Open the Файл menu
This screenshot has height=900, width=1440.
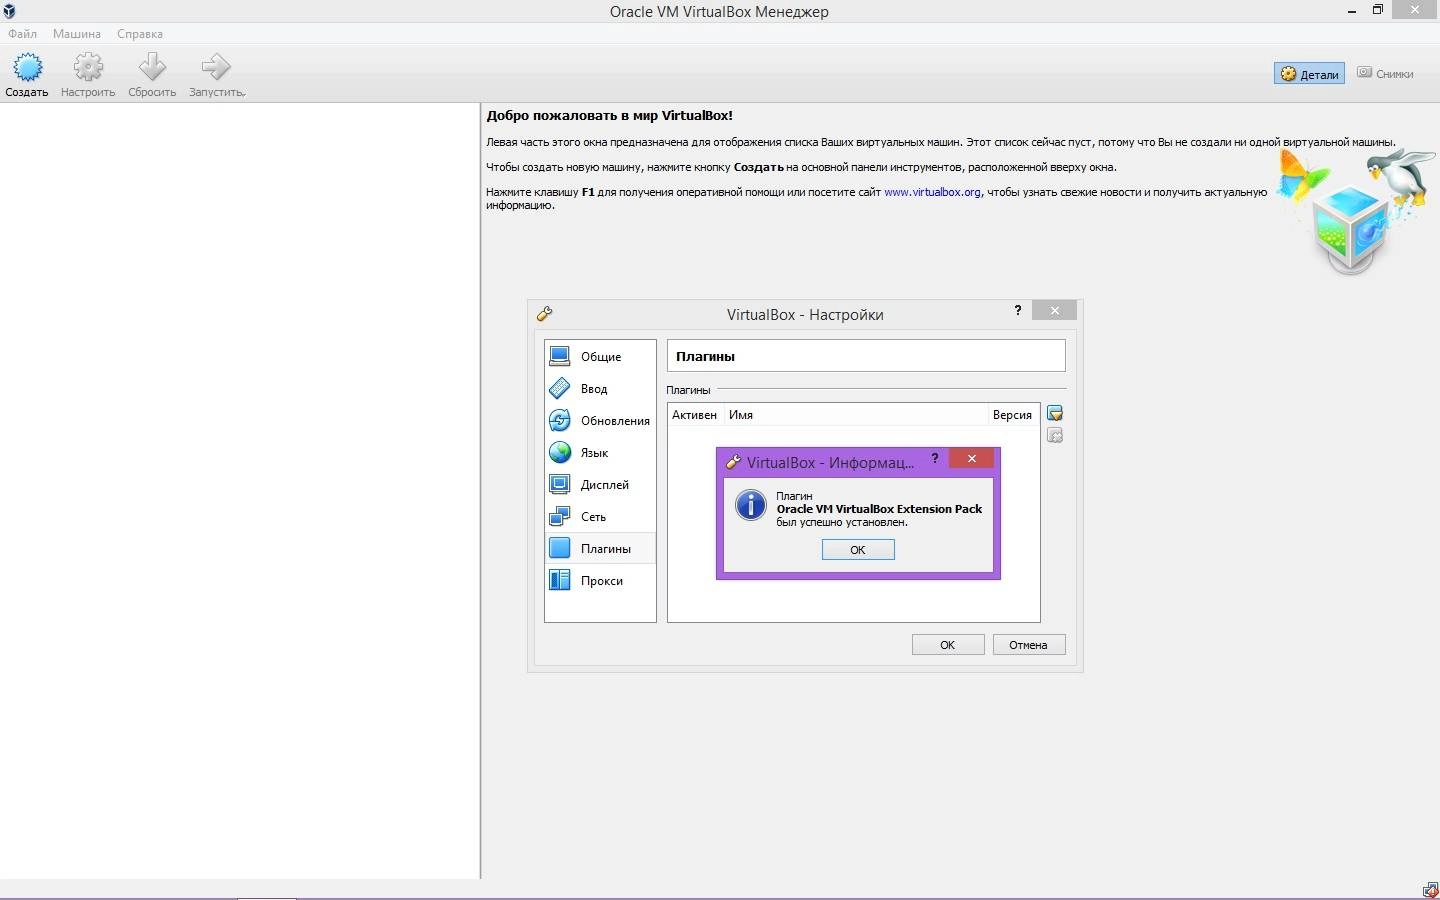pyautogui.click(x=22, y=34)
